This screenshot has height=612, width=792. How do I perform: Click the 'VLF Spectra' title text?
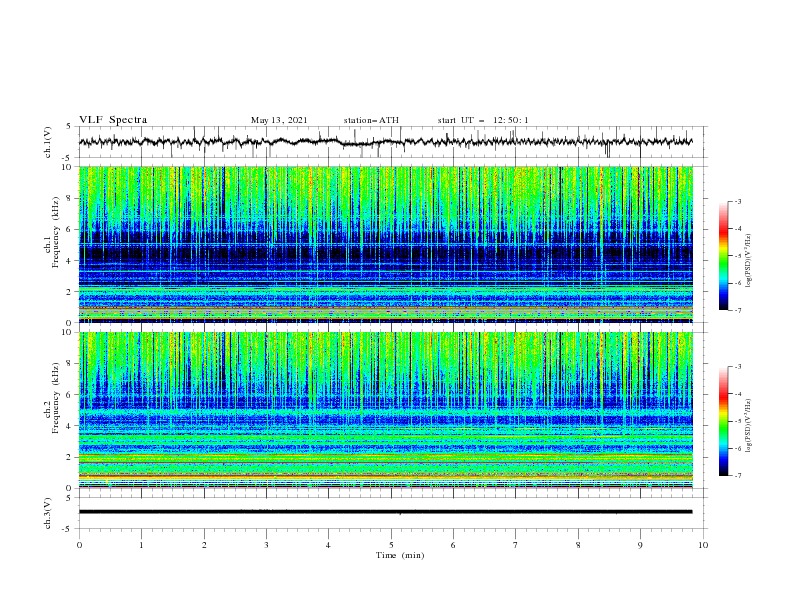(113, 120)
